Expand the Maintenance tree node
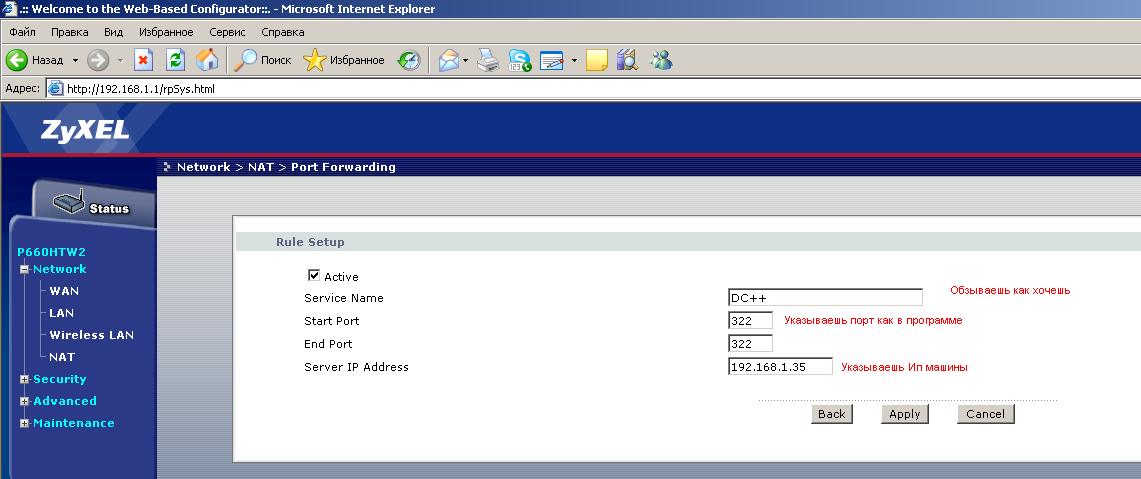Image resolution: width=1141 pixels, height=479 pixels. (x=24, y=423)
